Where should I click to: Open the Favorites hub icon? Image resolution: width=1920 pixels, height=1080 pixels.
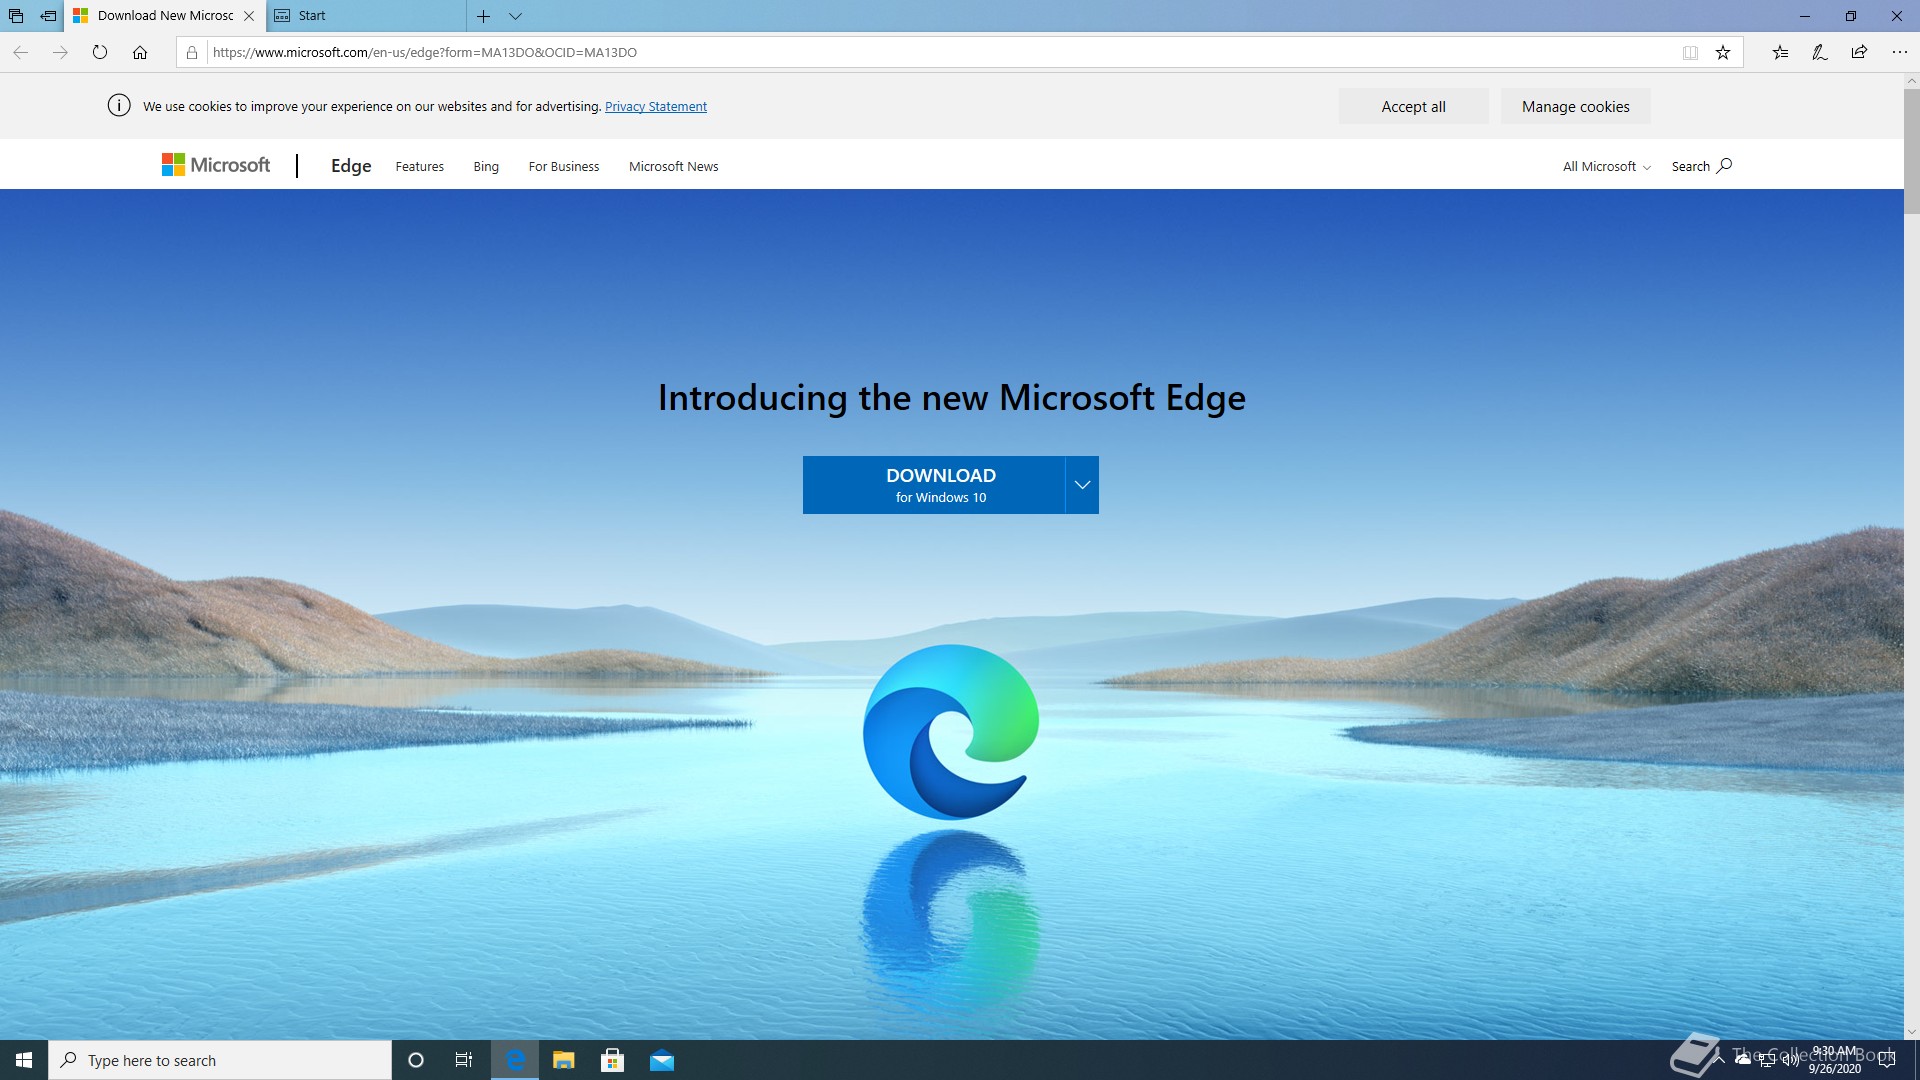1780,53
